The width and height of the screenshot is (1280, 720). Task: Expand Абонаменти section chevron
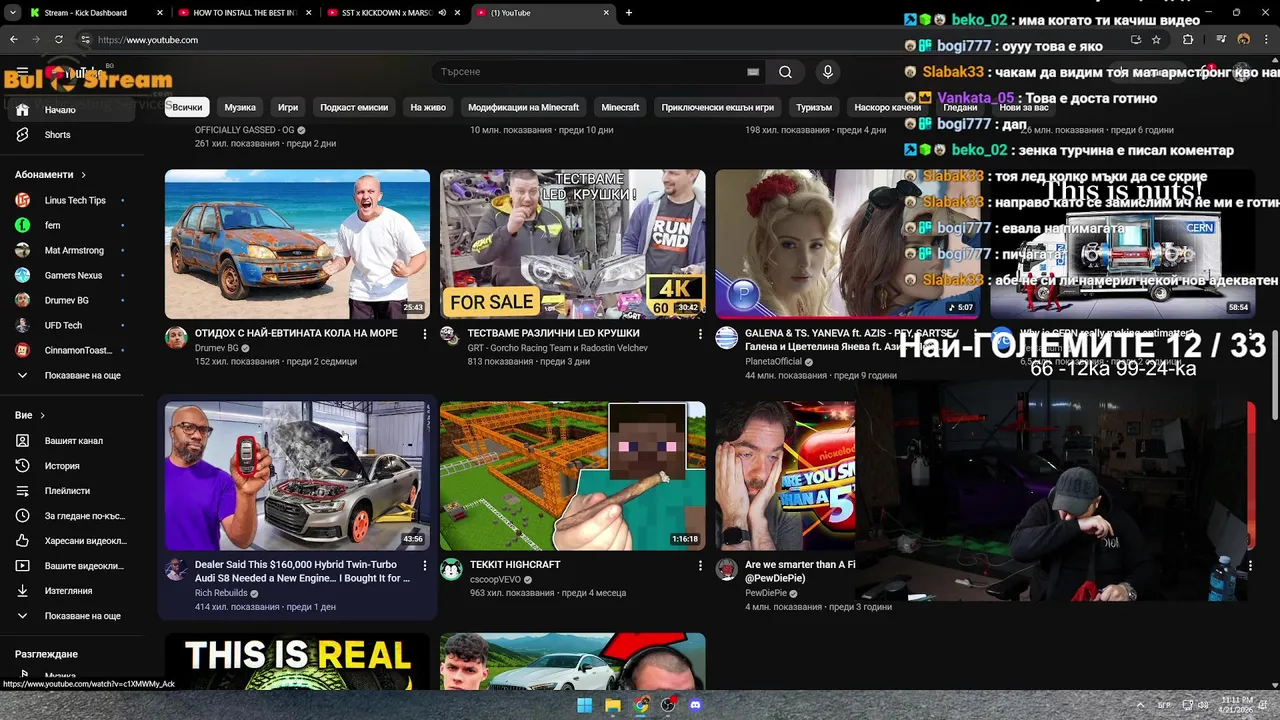tap(83, 175)
